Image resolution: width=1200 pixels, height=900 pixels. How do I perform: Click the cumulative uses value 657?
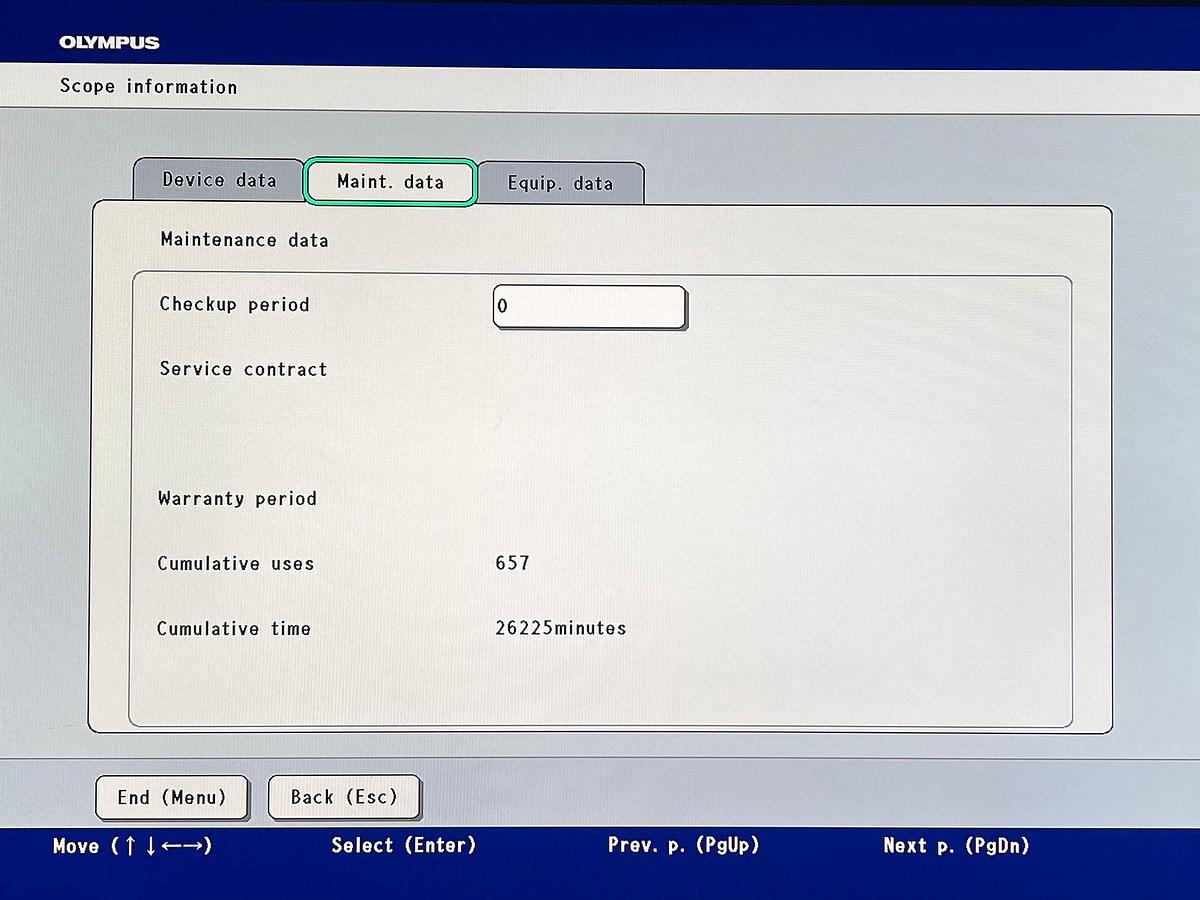point(512,564)
